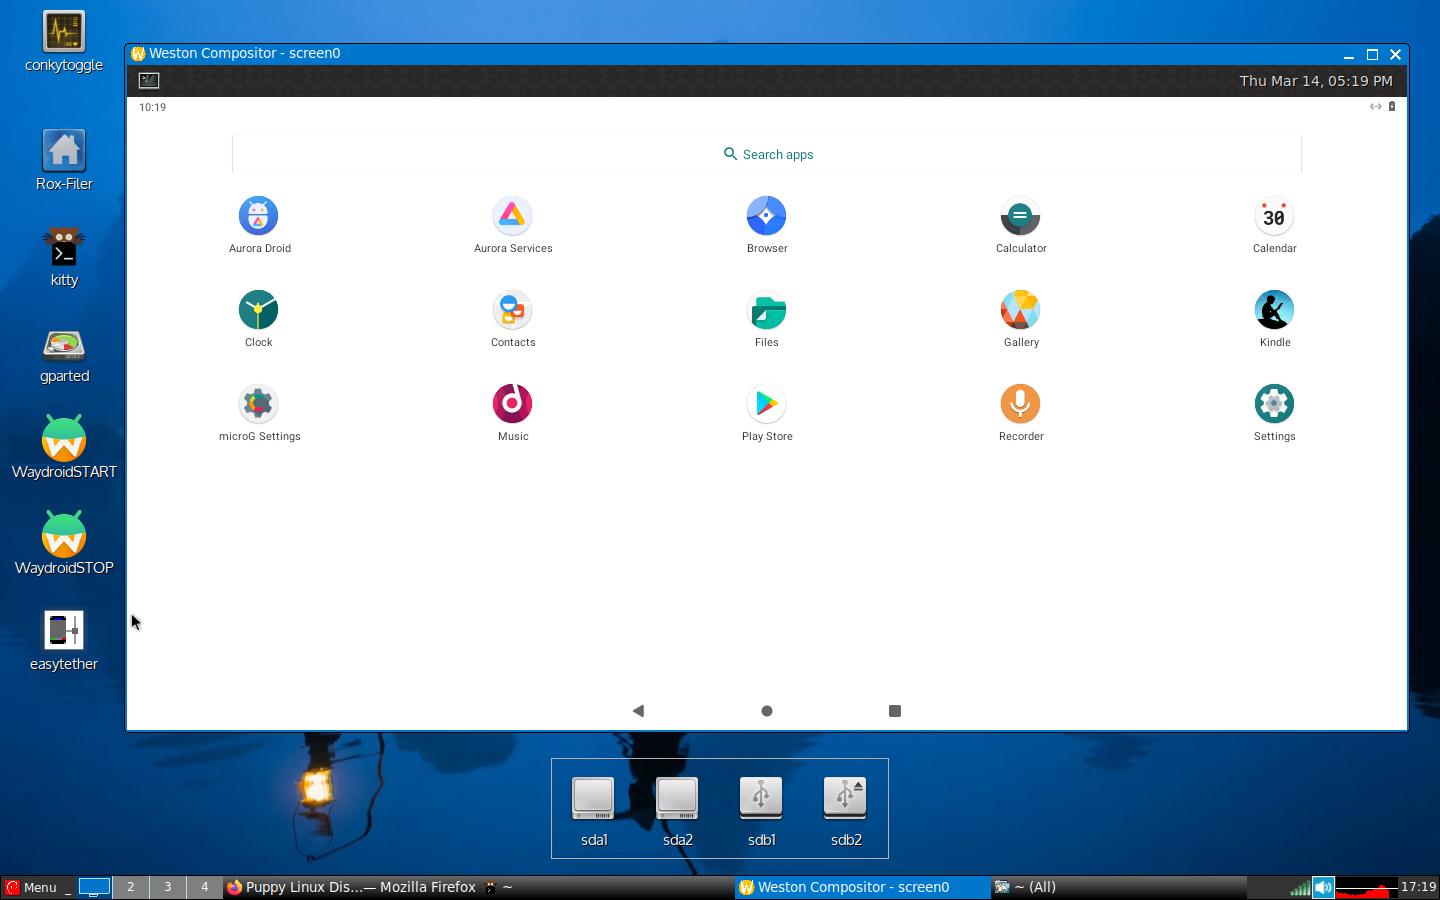Open microG Settings
Viewport: 1440px width, 900px height.
click(259, 405)
